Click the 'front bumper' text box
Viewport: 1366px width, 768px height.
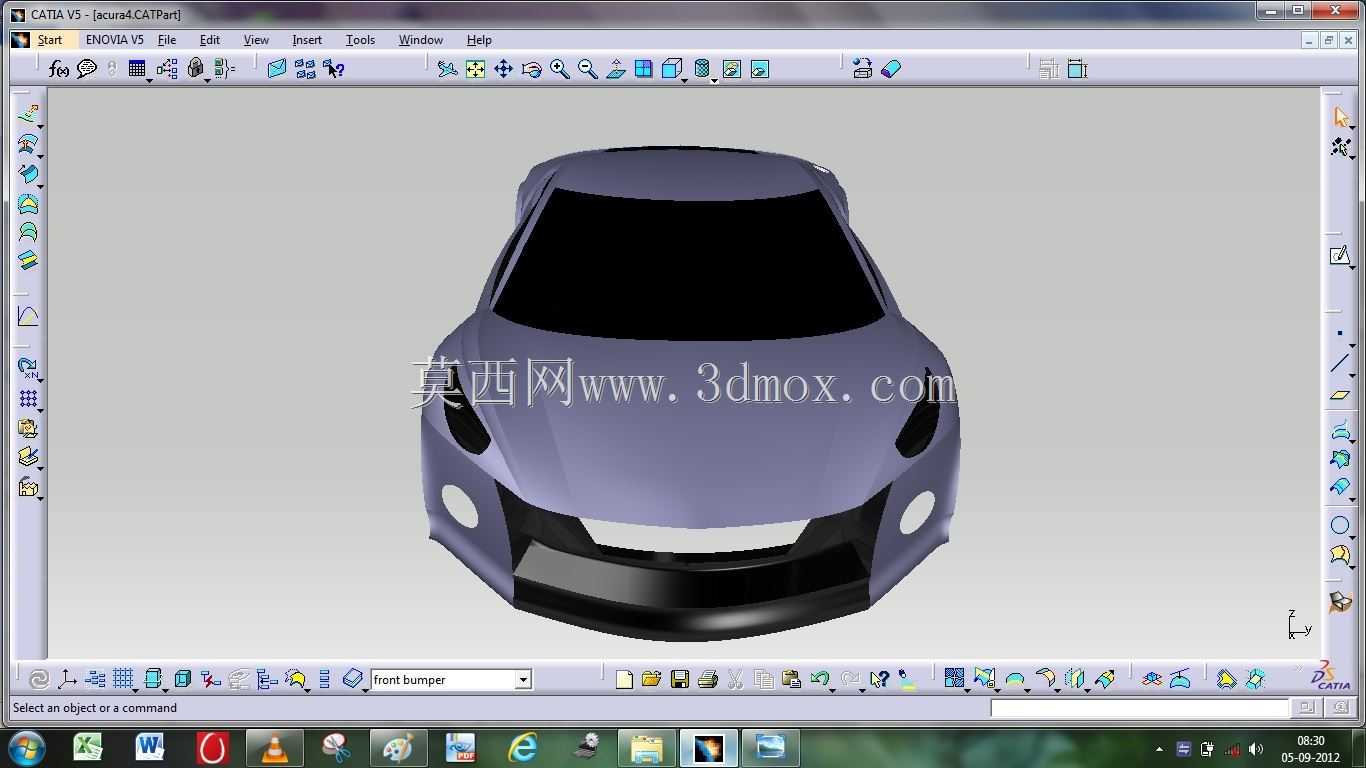(443, 680)
